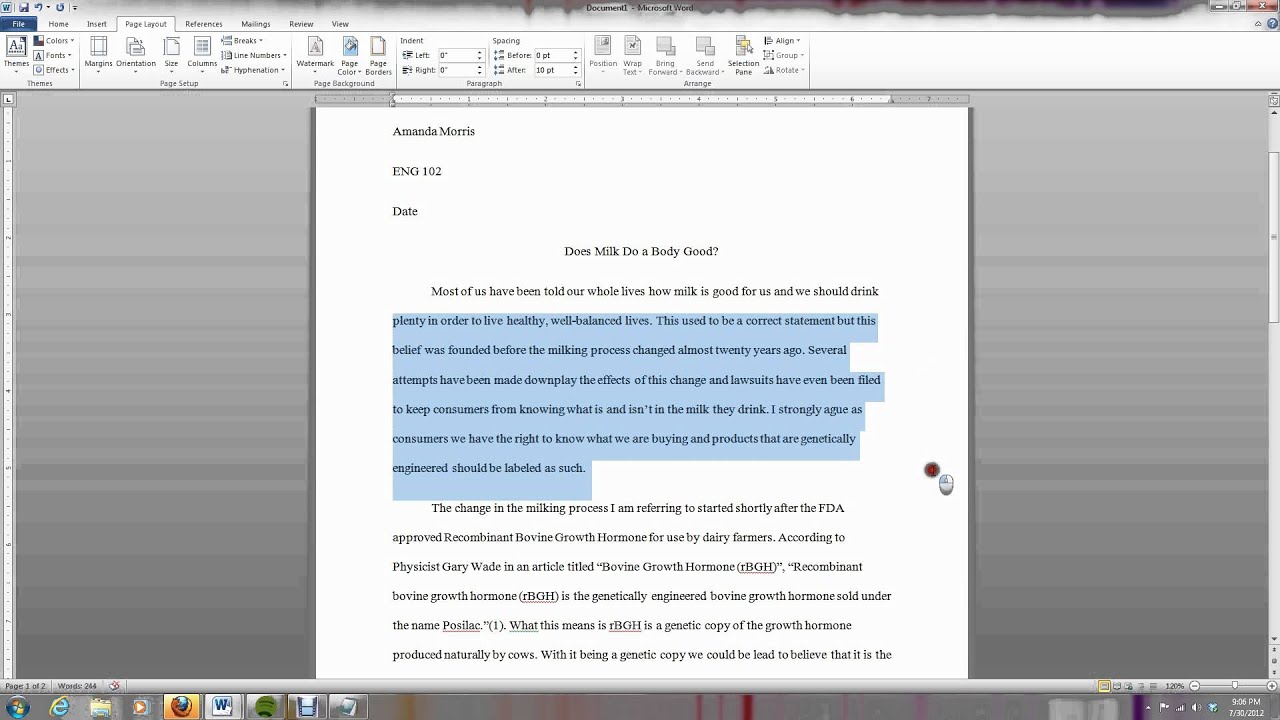Open Firefox from the taskbar
The image size is (1280, 720).
(181, 707)
